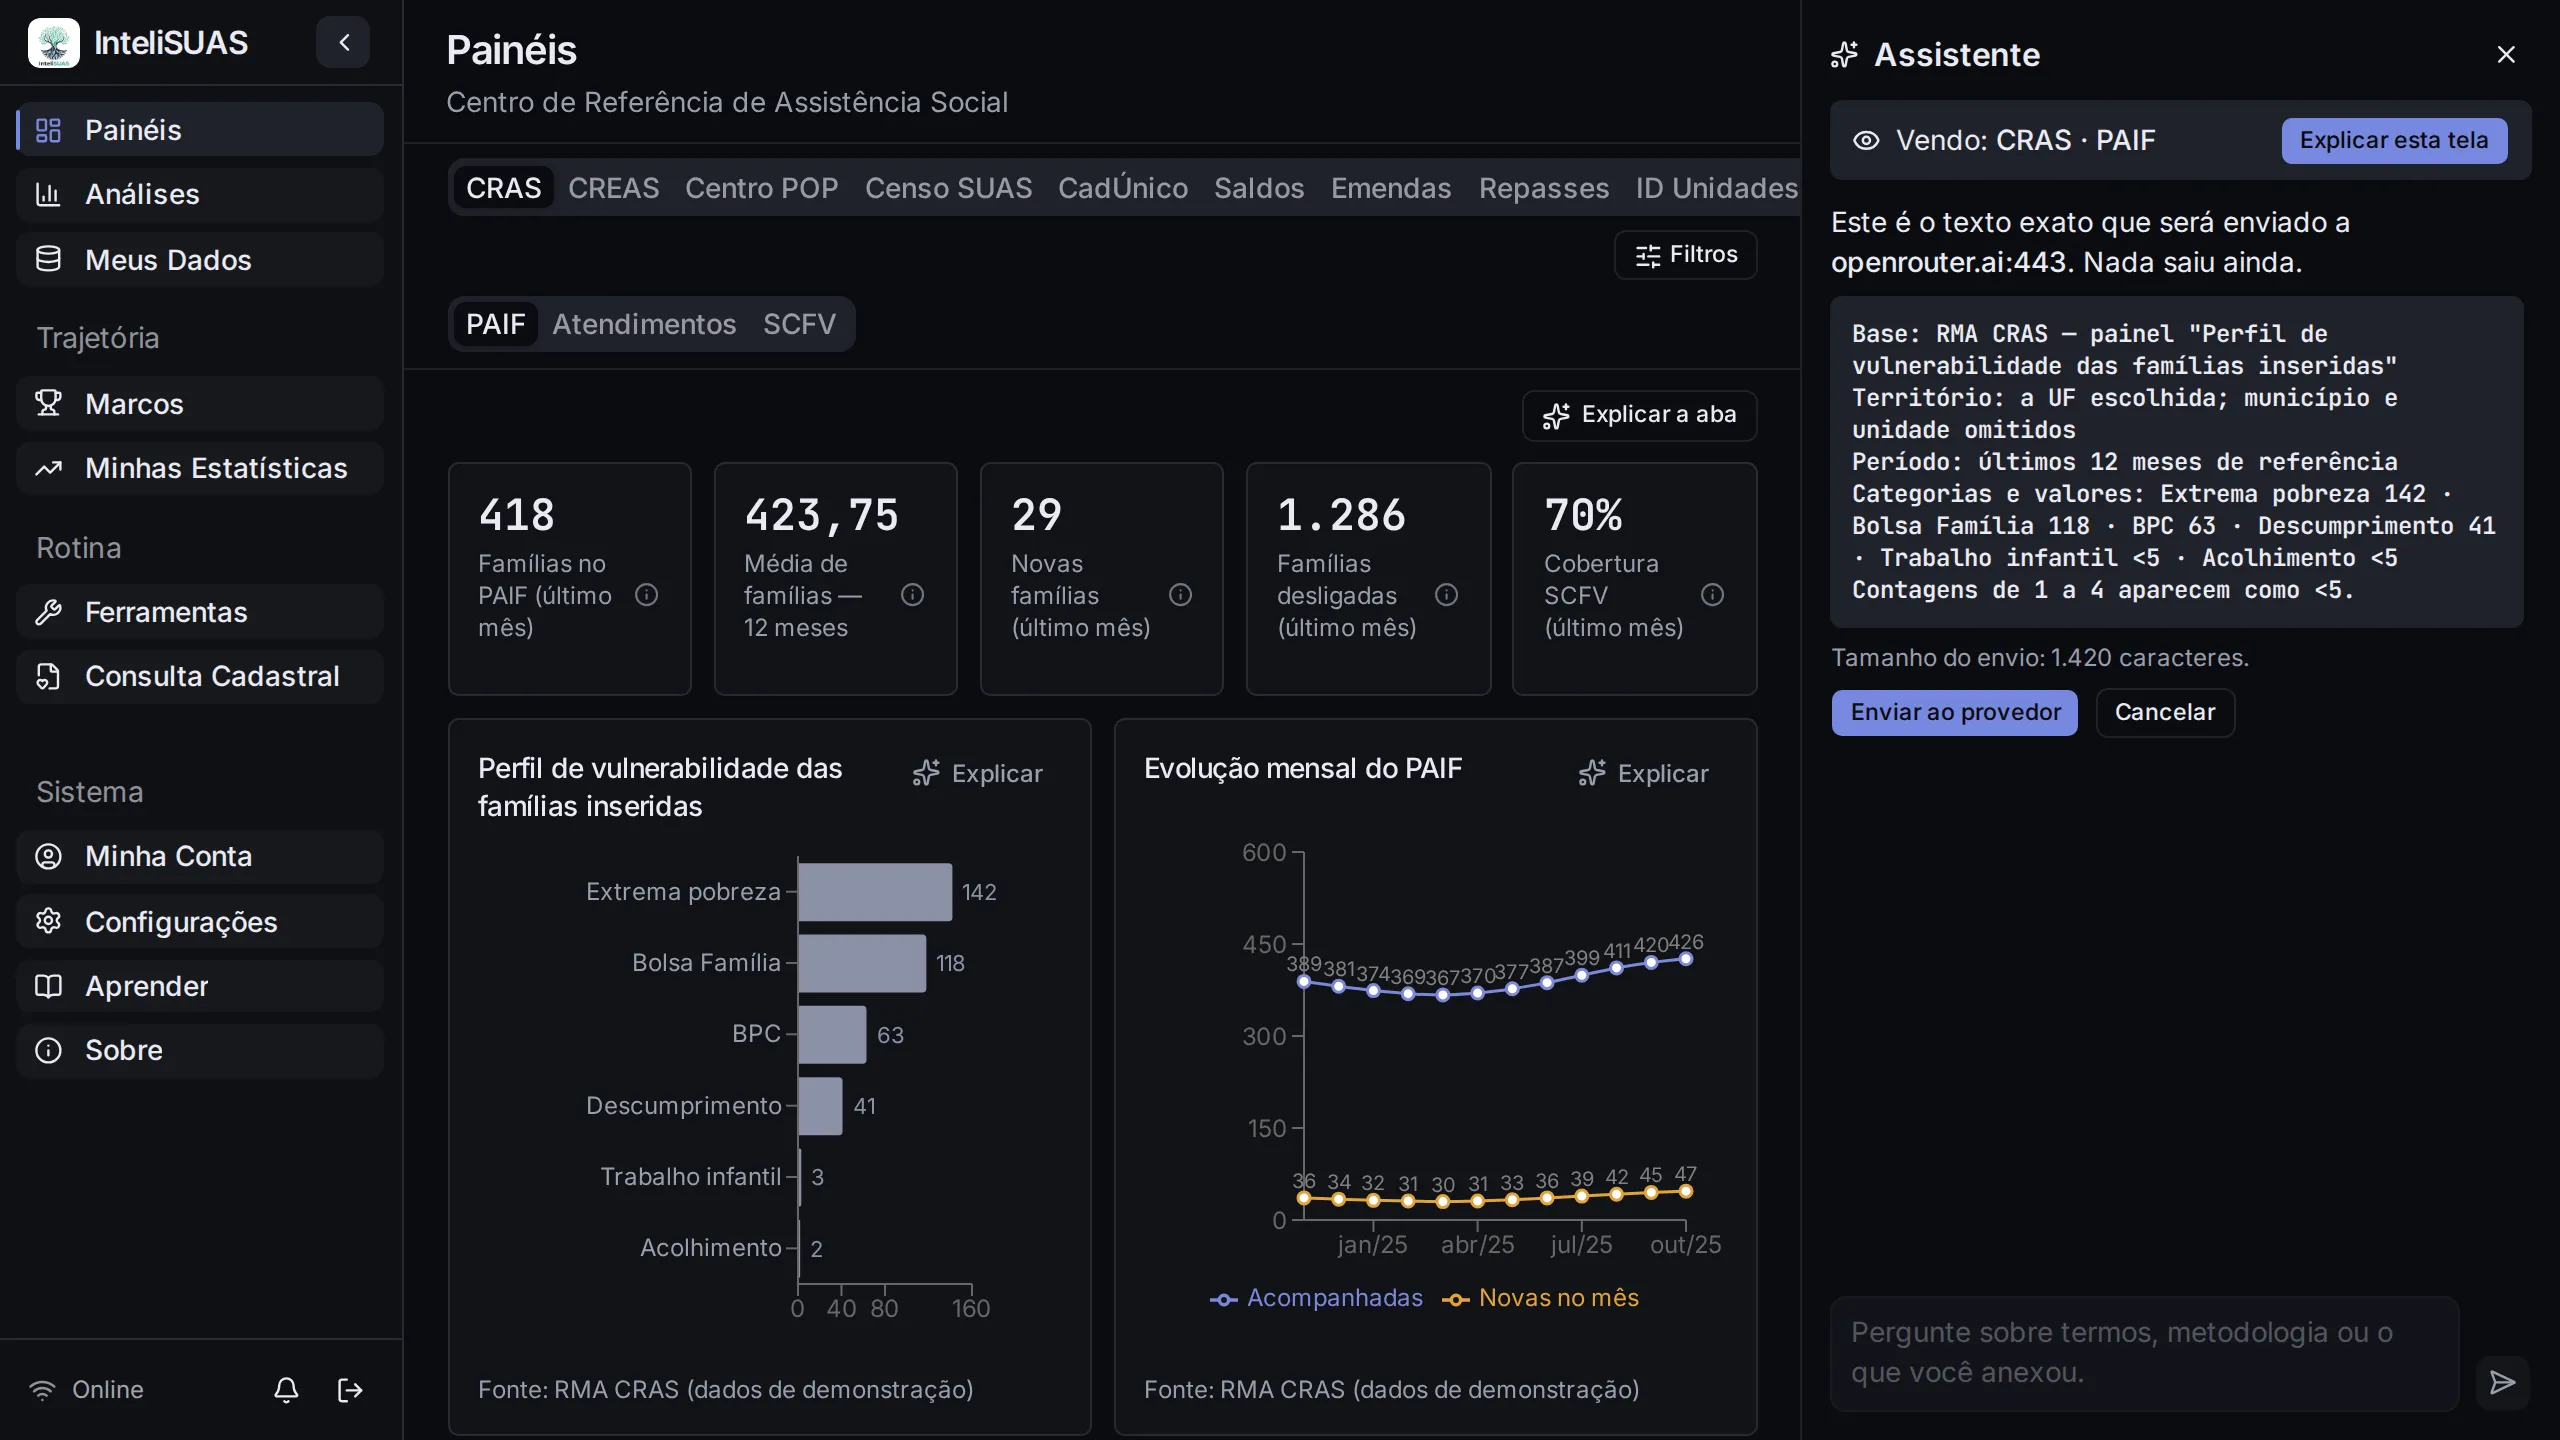Toggle Acompanhadas series in chart legend
The height and width of the screenshot is (1440, 2560).
point(1316,1298)
